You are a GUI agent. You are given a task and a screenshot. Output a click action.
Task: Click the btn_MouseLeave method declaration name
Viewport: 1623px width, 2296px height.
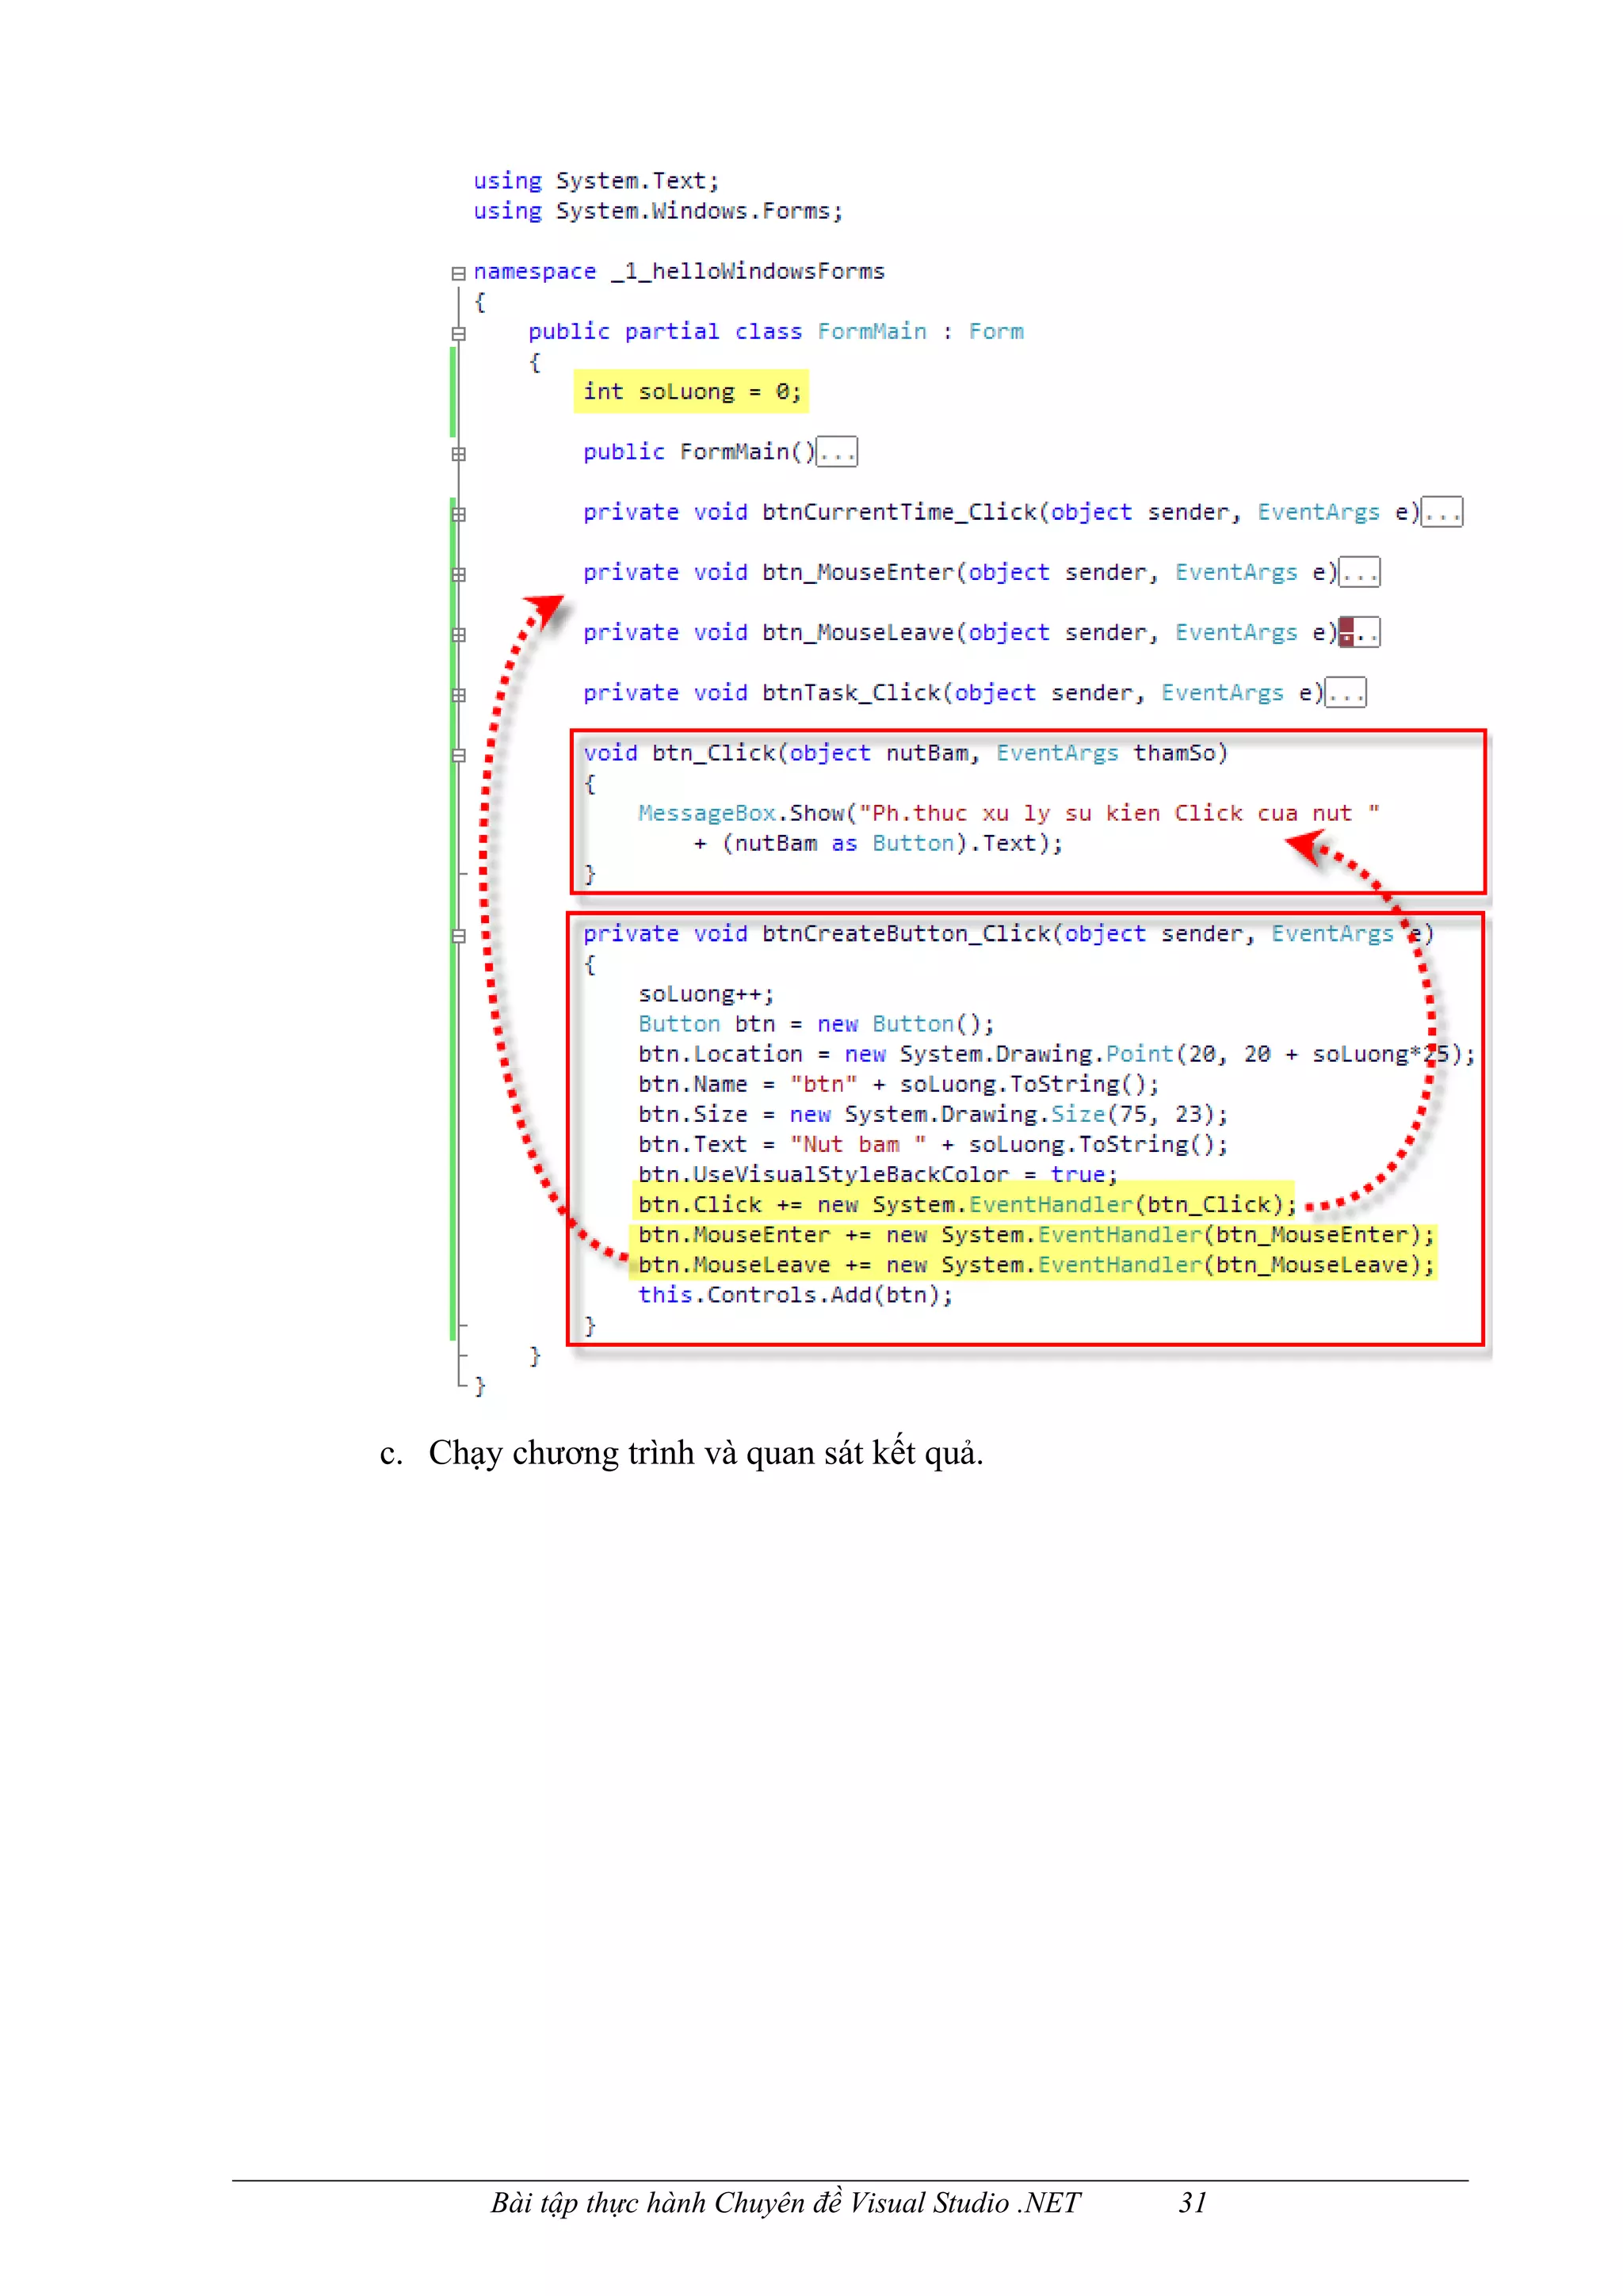859,632
